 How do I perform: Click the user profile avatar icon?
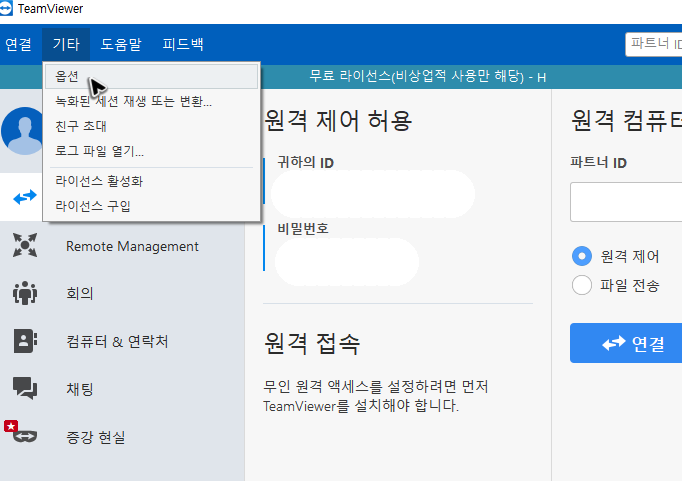[x=23, y=131]
